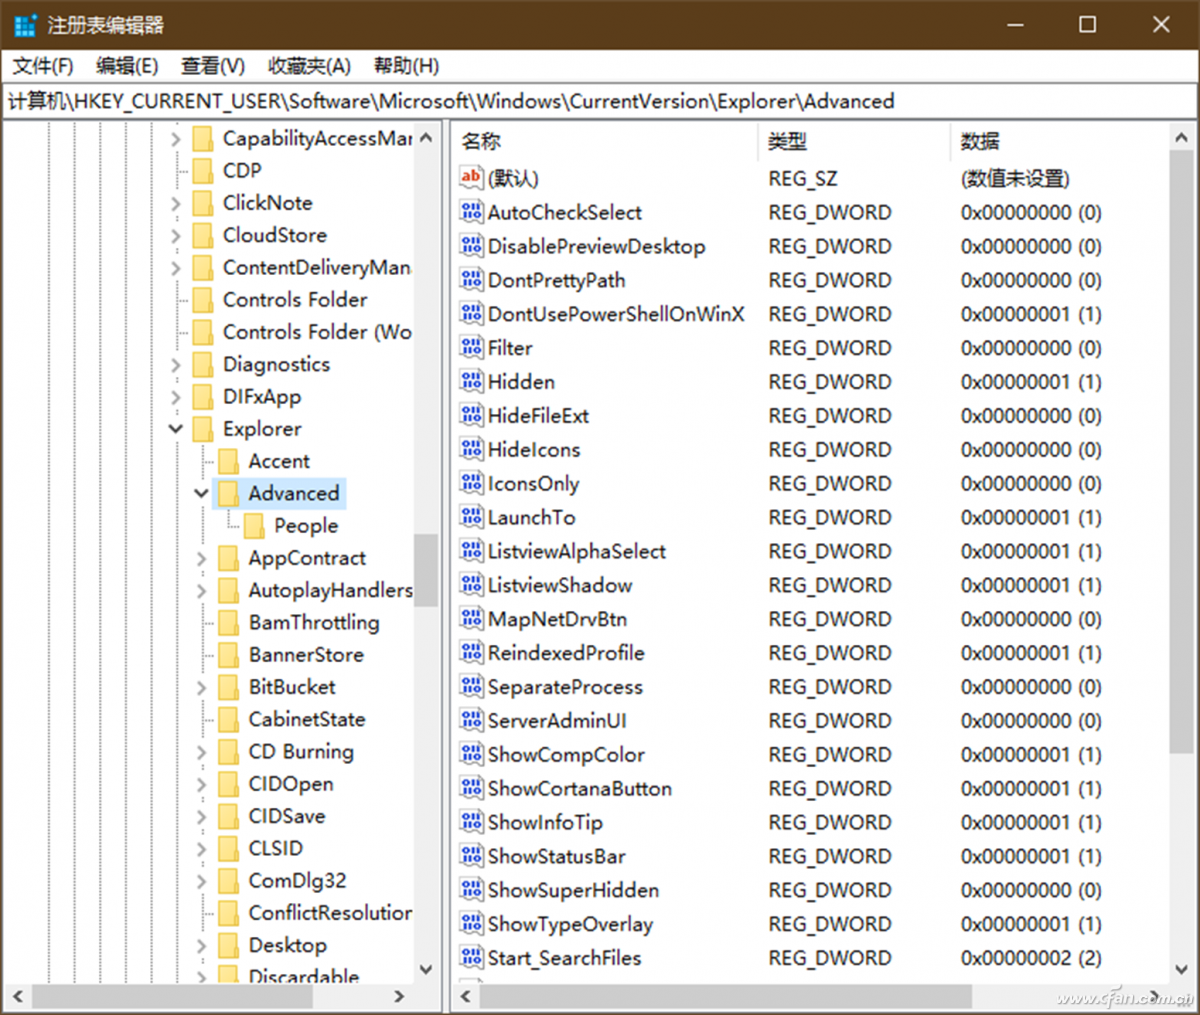Click the Registry Editor icon in title bar
The image size is (1200, 1015).
point(22,24)
